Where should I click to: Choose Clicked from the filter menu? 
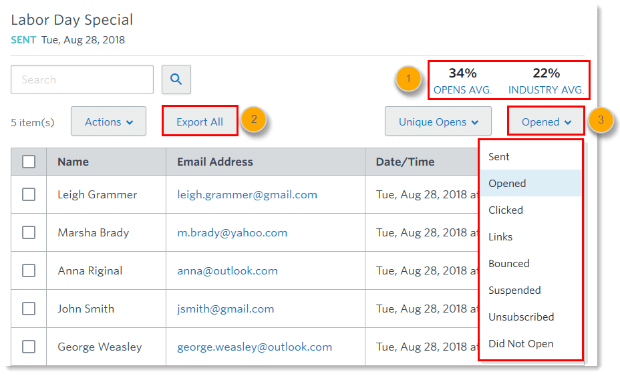[x=531, y=210]
